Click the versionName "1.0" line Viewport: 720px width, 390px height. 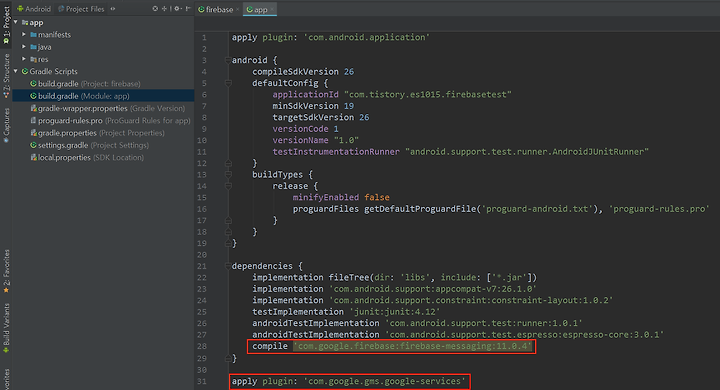[315, 140]
